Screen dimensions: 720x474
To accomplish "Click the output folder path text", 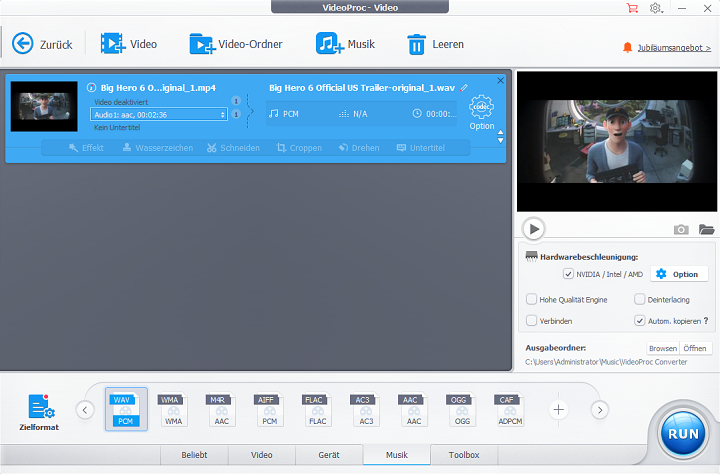I will click(x=606, y=362).
